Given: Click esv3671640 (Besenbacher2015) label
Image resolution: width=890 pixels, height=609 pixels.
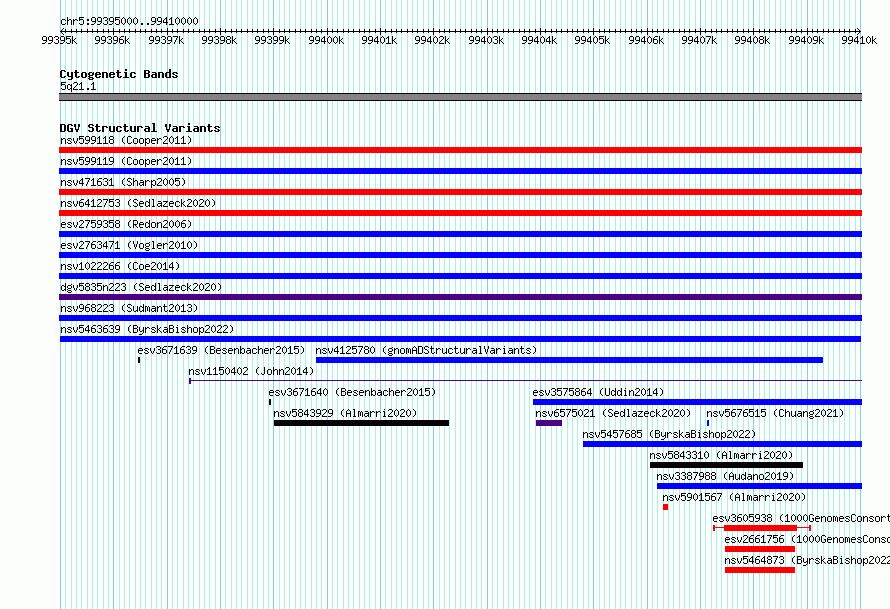Looking at the screenshot, I should (352, 392).
